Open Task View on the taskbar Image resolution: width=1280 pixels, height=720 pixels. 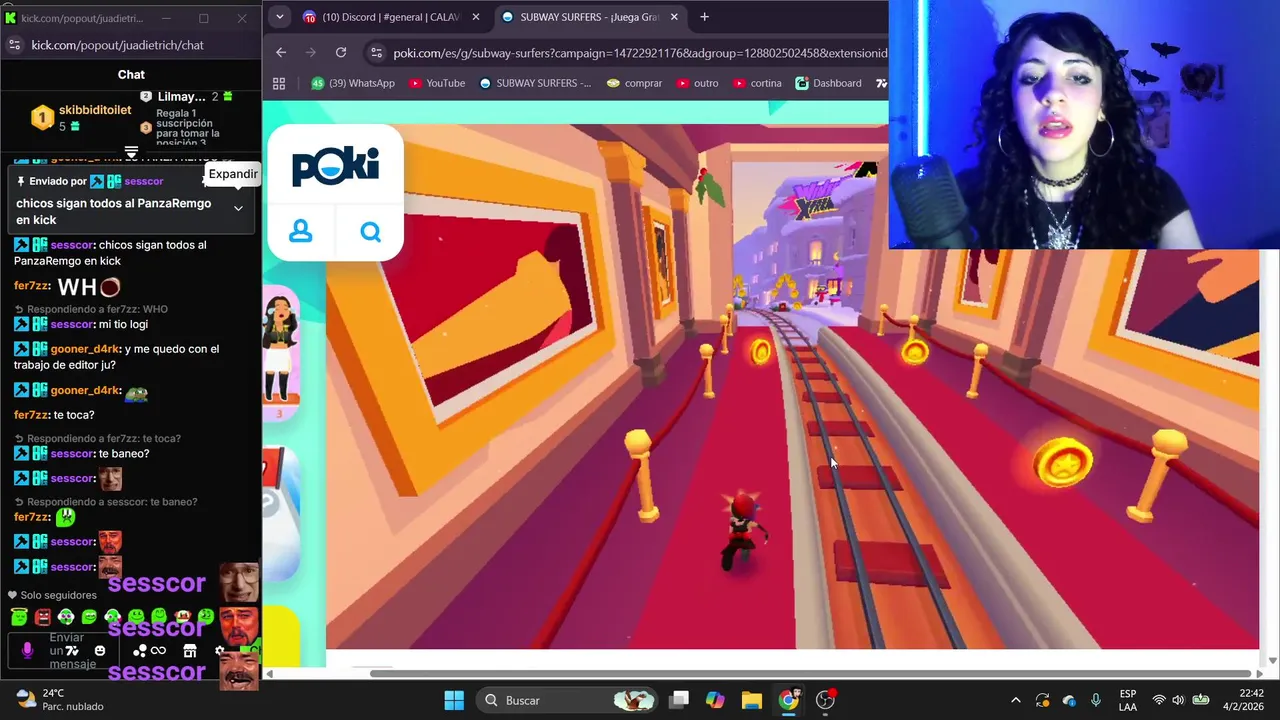[x=679, y=700]
